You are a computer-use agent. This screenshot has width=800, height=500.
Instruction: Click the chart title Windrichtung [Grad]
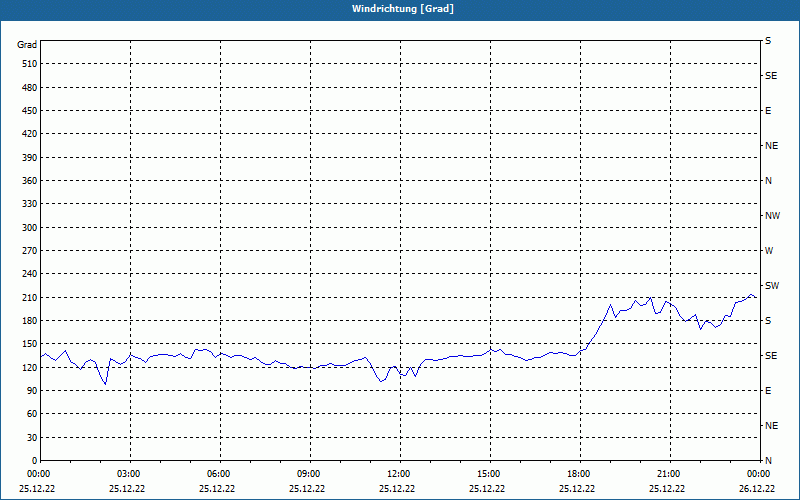(403, 9)
